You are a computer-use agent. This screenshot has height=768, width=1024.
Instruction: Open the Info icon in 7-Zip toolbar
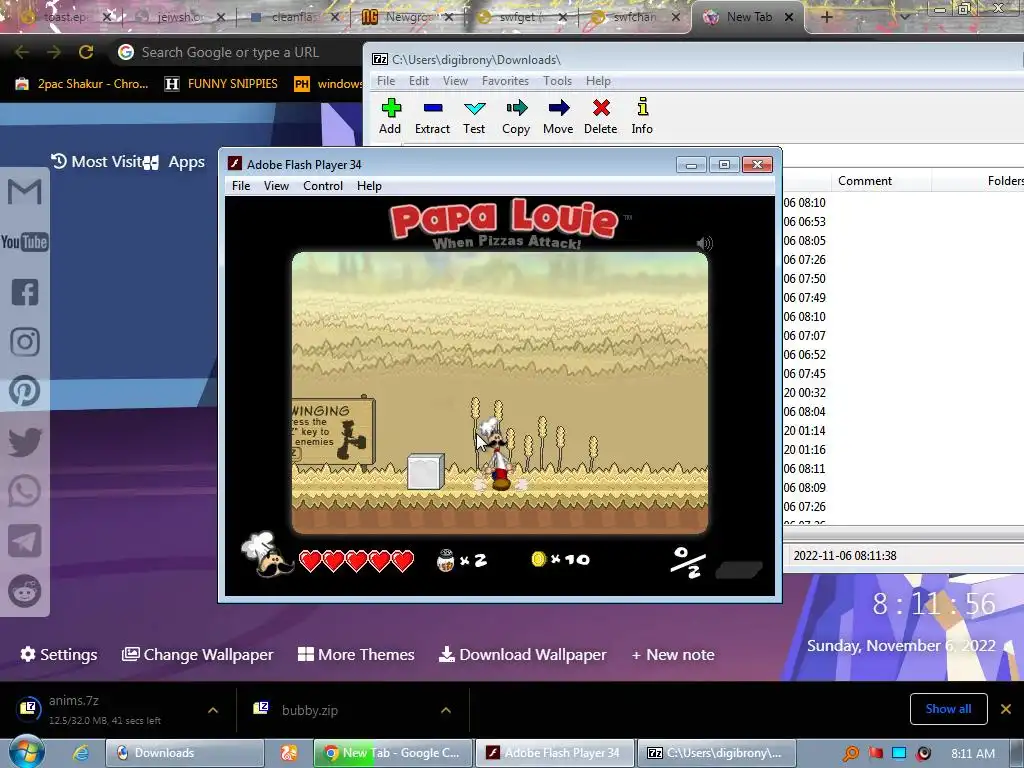(642, 116)
